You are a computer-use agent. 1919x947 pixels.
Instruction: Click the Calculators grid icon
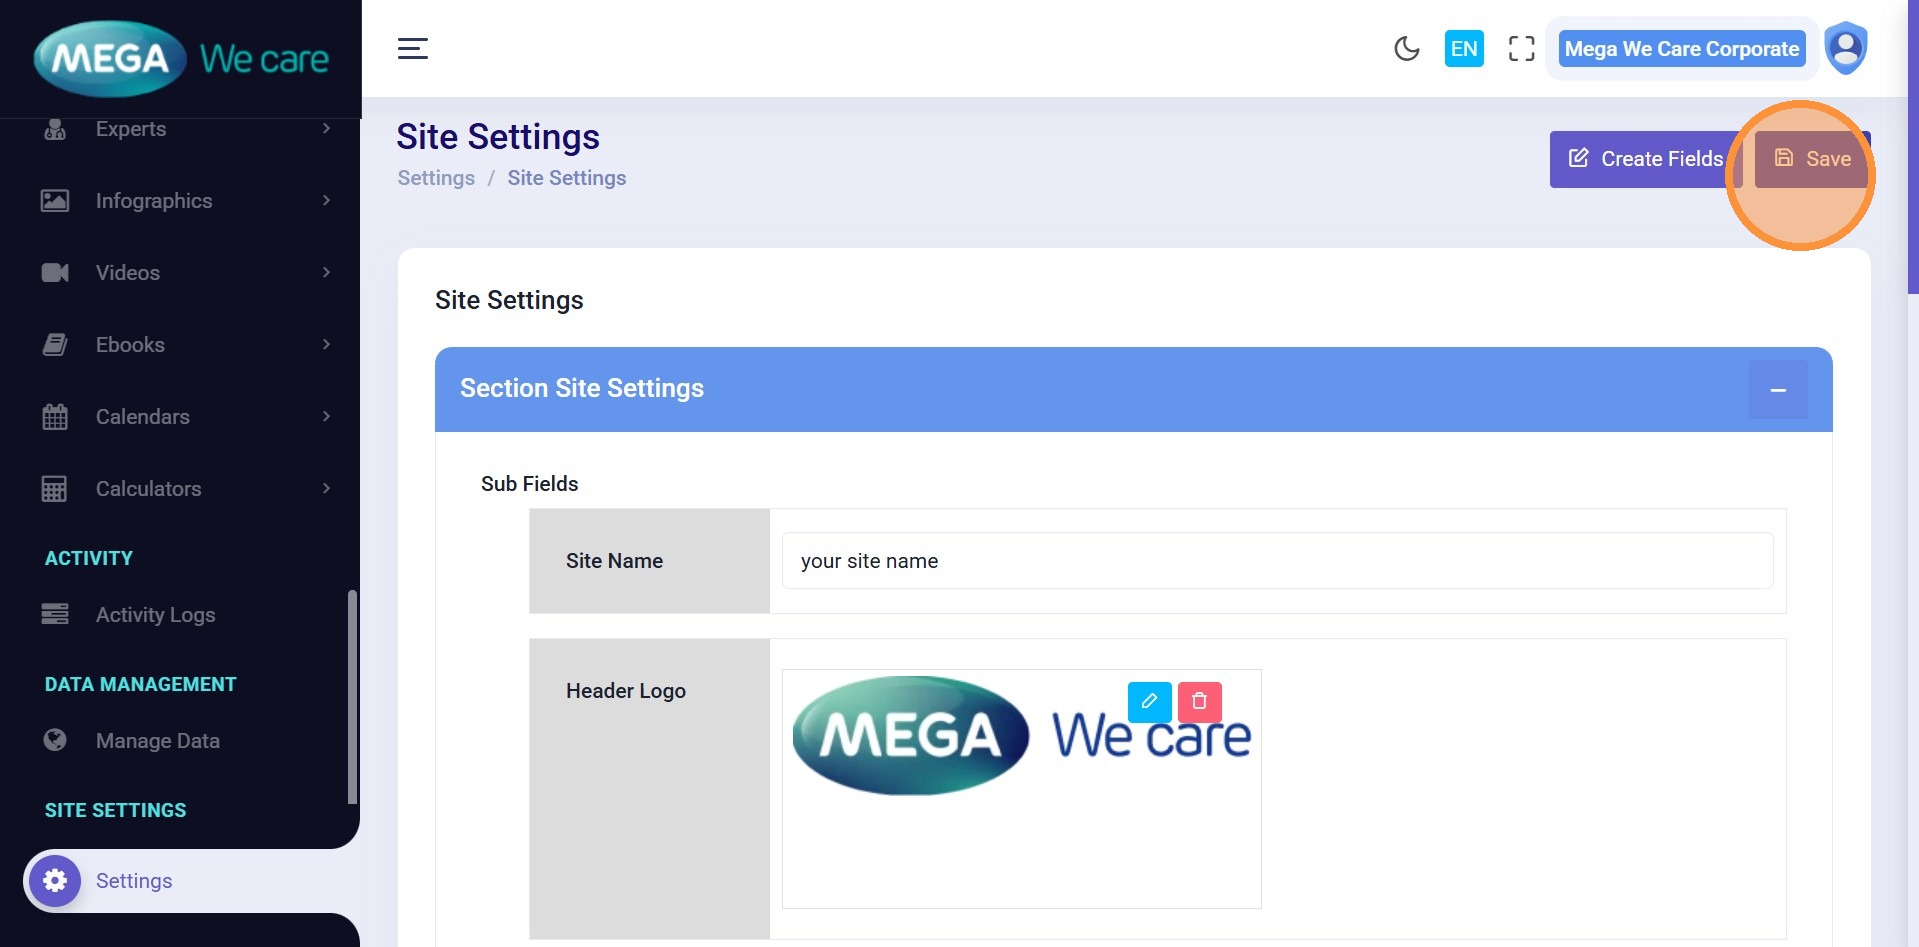(55, 489)
